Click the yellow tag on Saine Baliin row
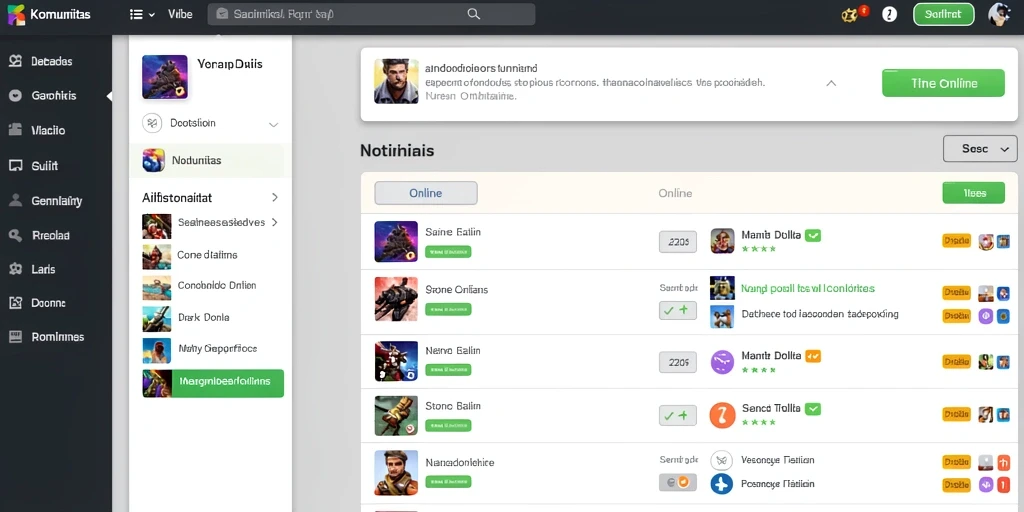1024x512 pixels. 956,241
